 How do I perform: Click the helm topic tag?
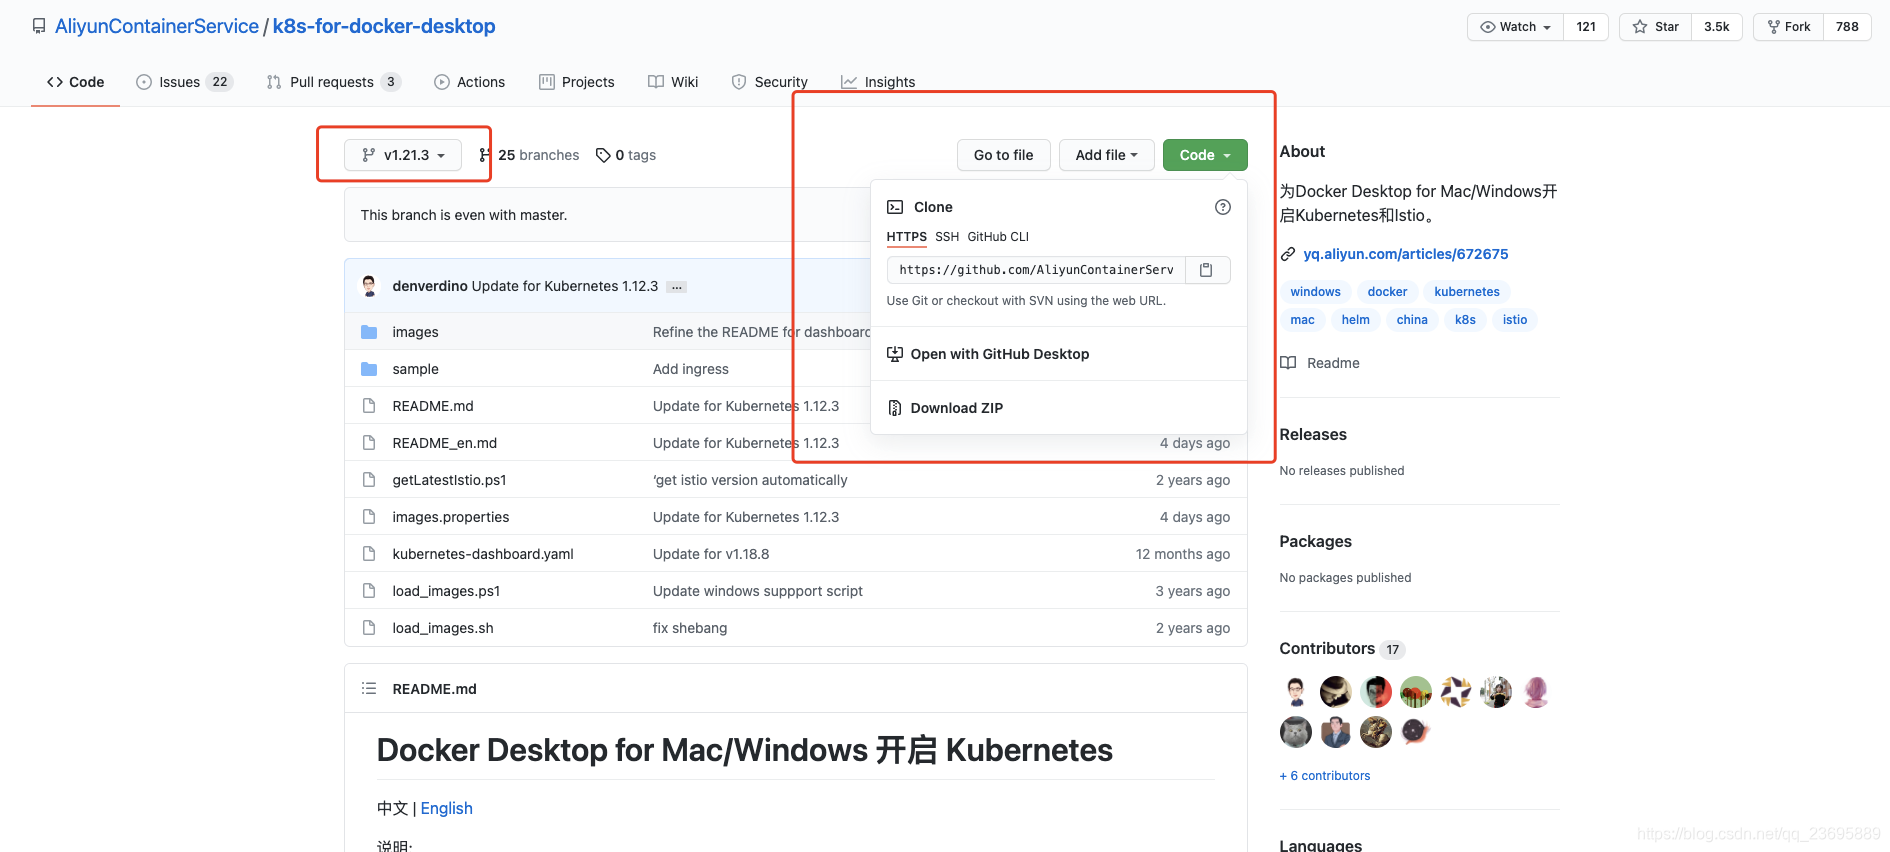click(1355, 320)
